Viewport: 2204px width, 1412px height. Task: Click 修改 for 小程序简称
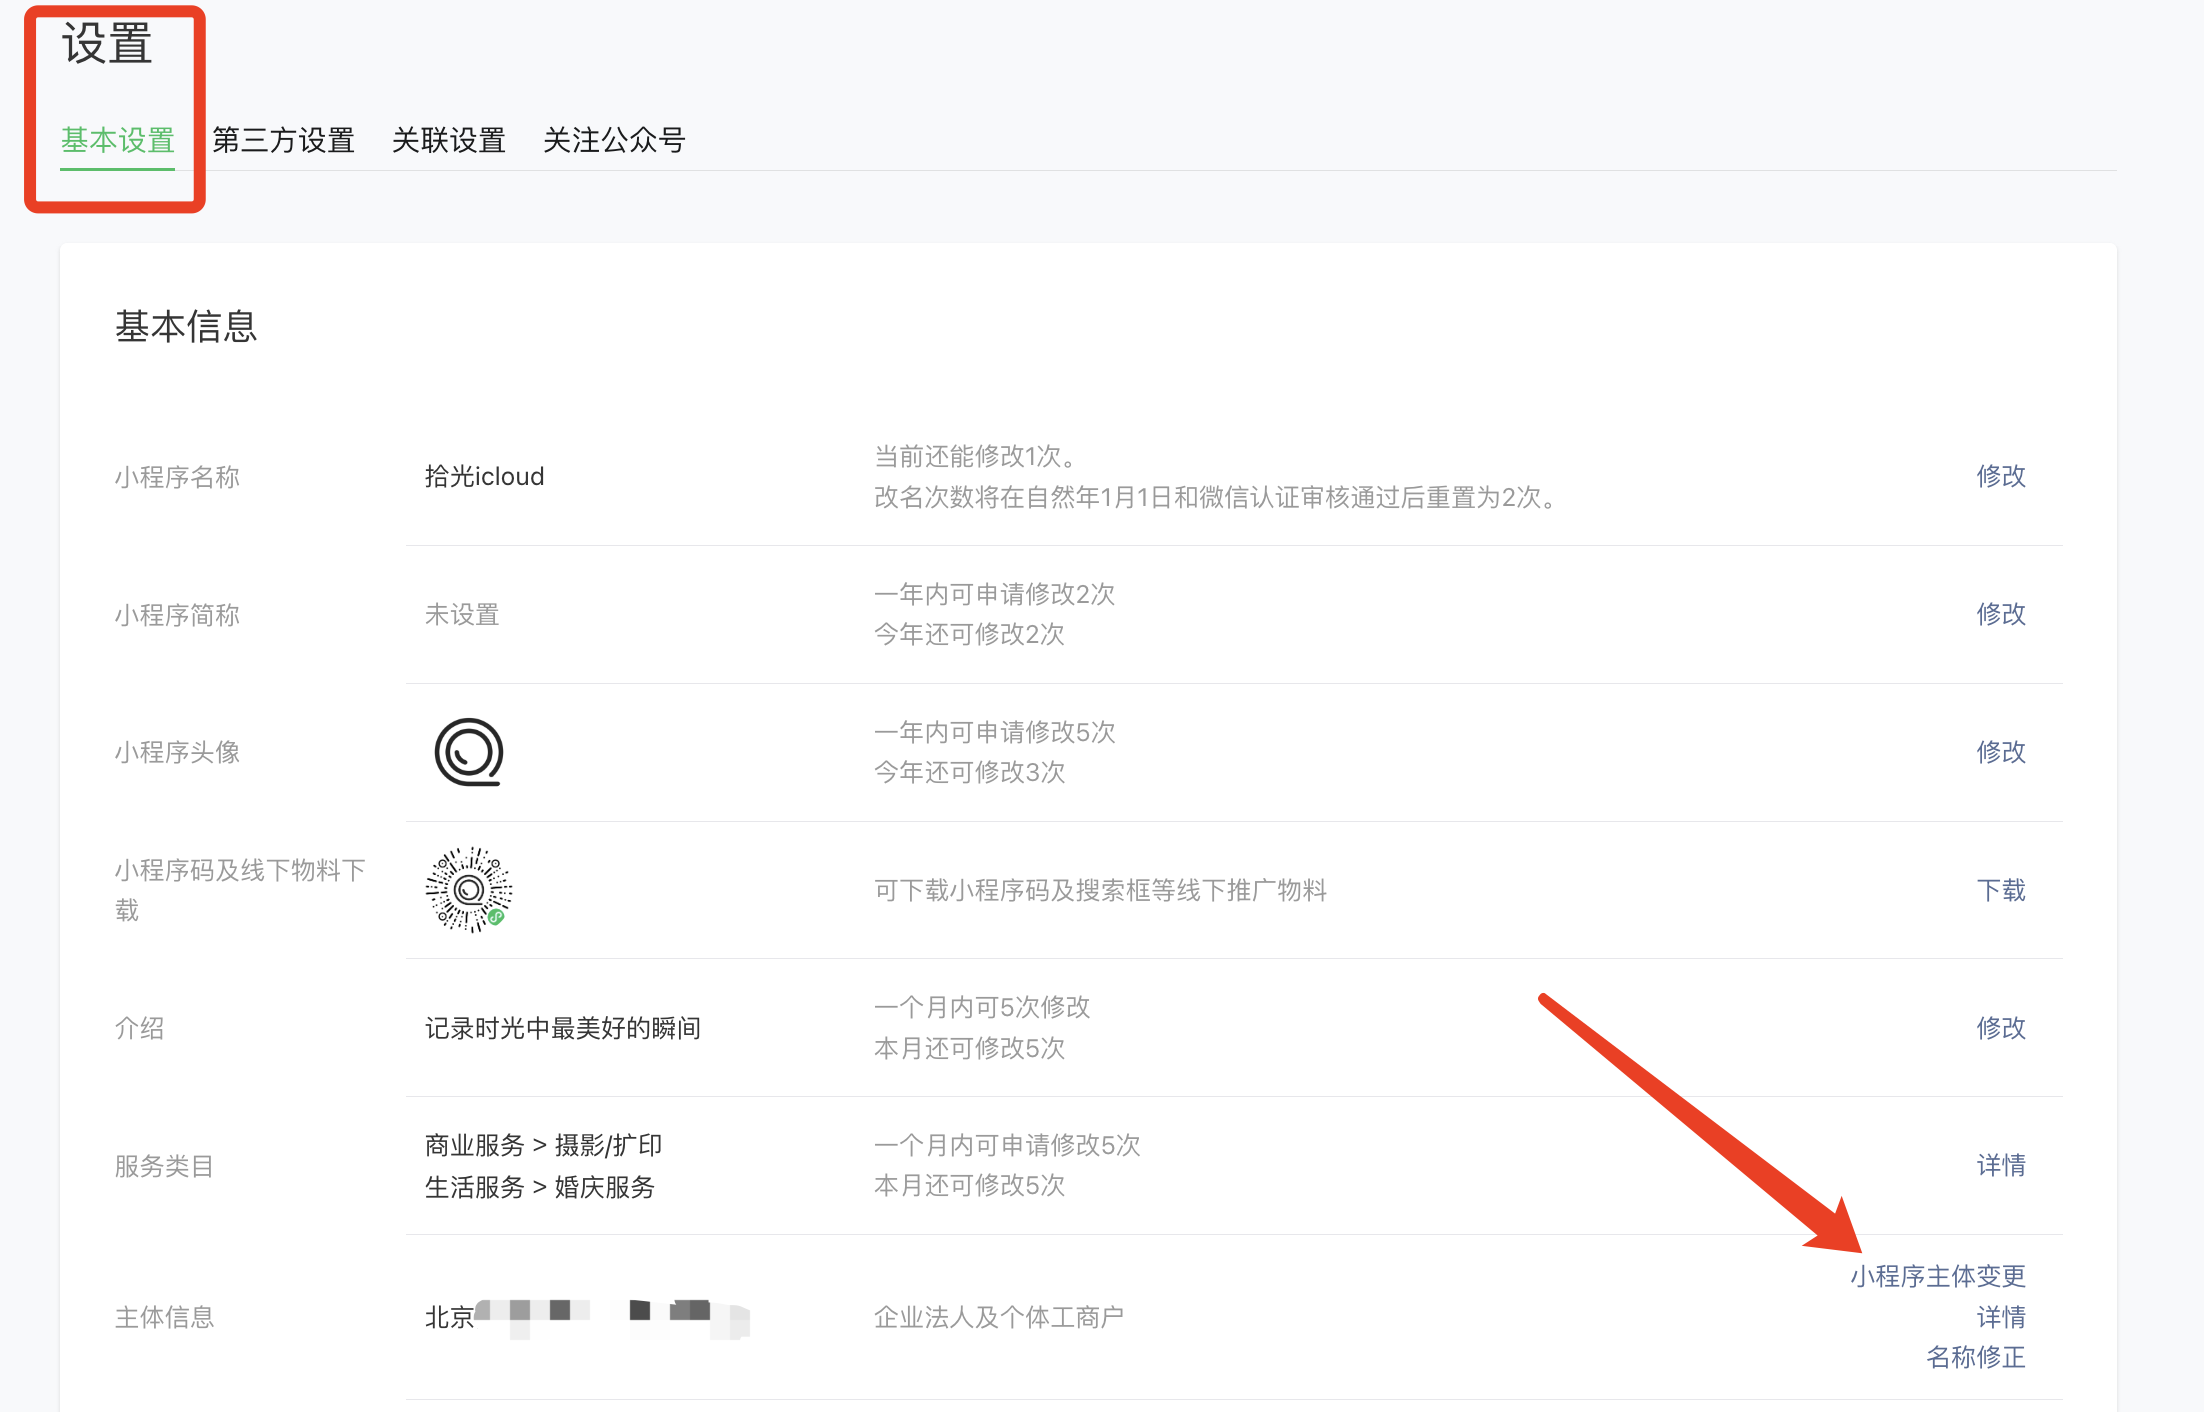click(2000, 614)
